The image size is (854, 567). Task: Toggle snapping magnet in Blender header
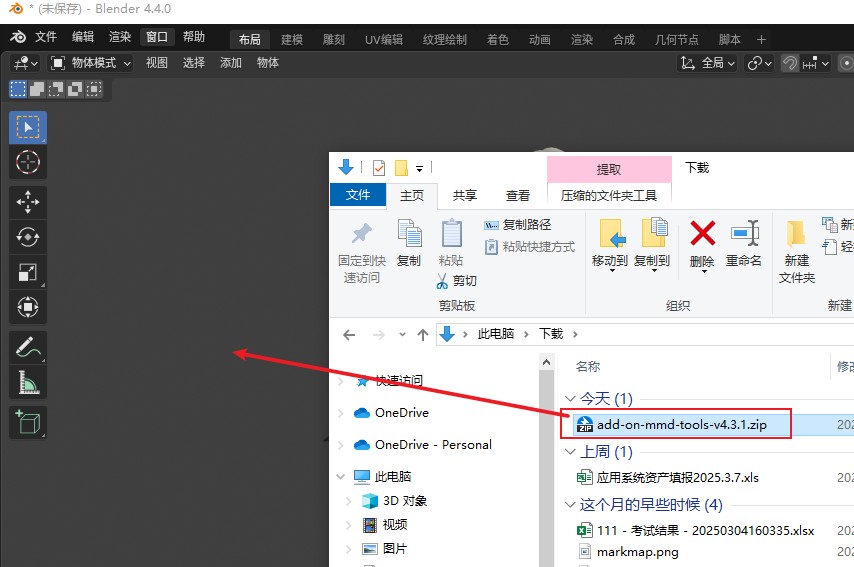(x=790, y=63)
